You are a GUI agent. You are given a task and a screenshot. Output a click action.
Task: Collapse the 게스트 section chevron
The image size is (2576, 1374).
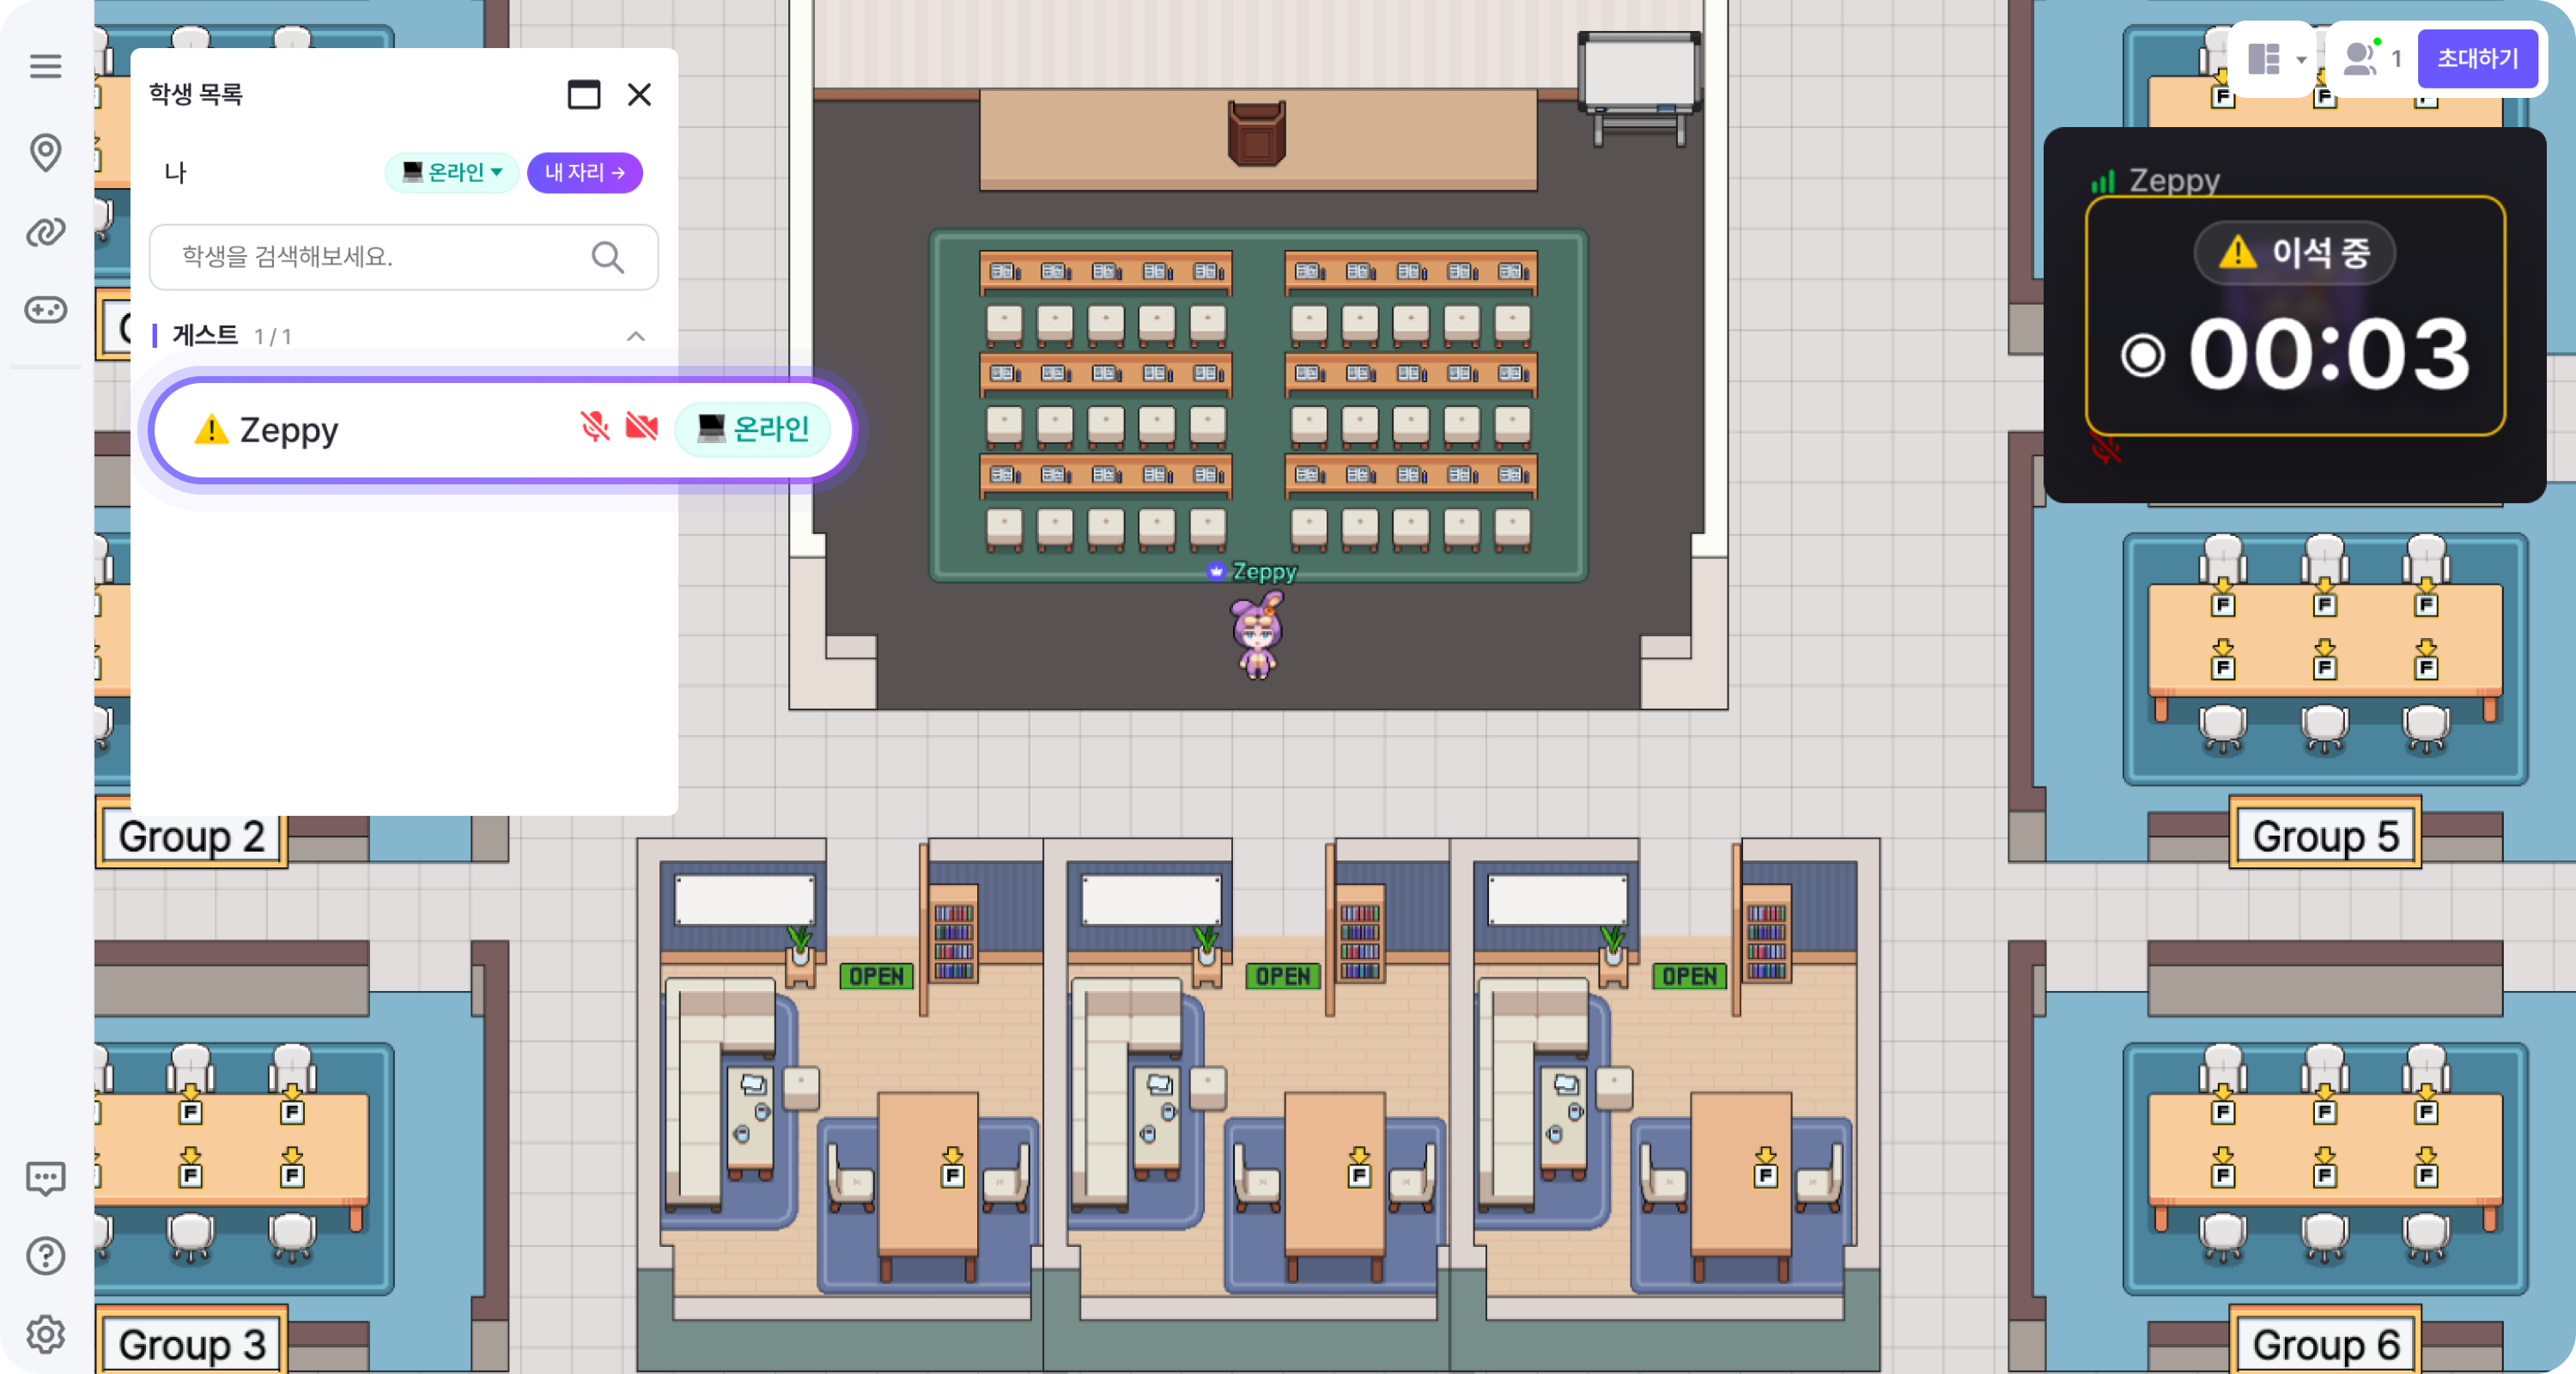click(x=636, y=336)
